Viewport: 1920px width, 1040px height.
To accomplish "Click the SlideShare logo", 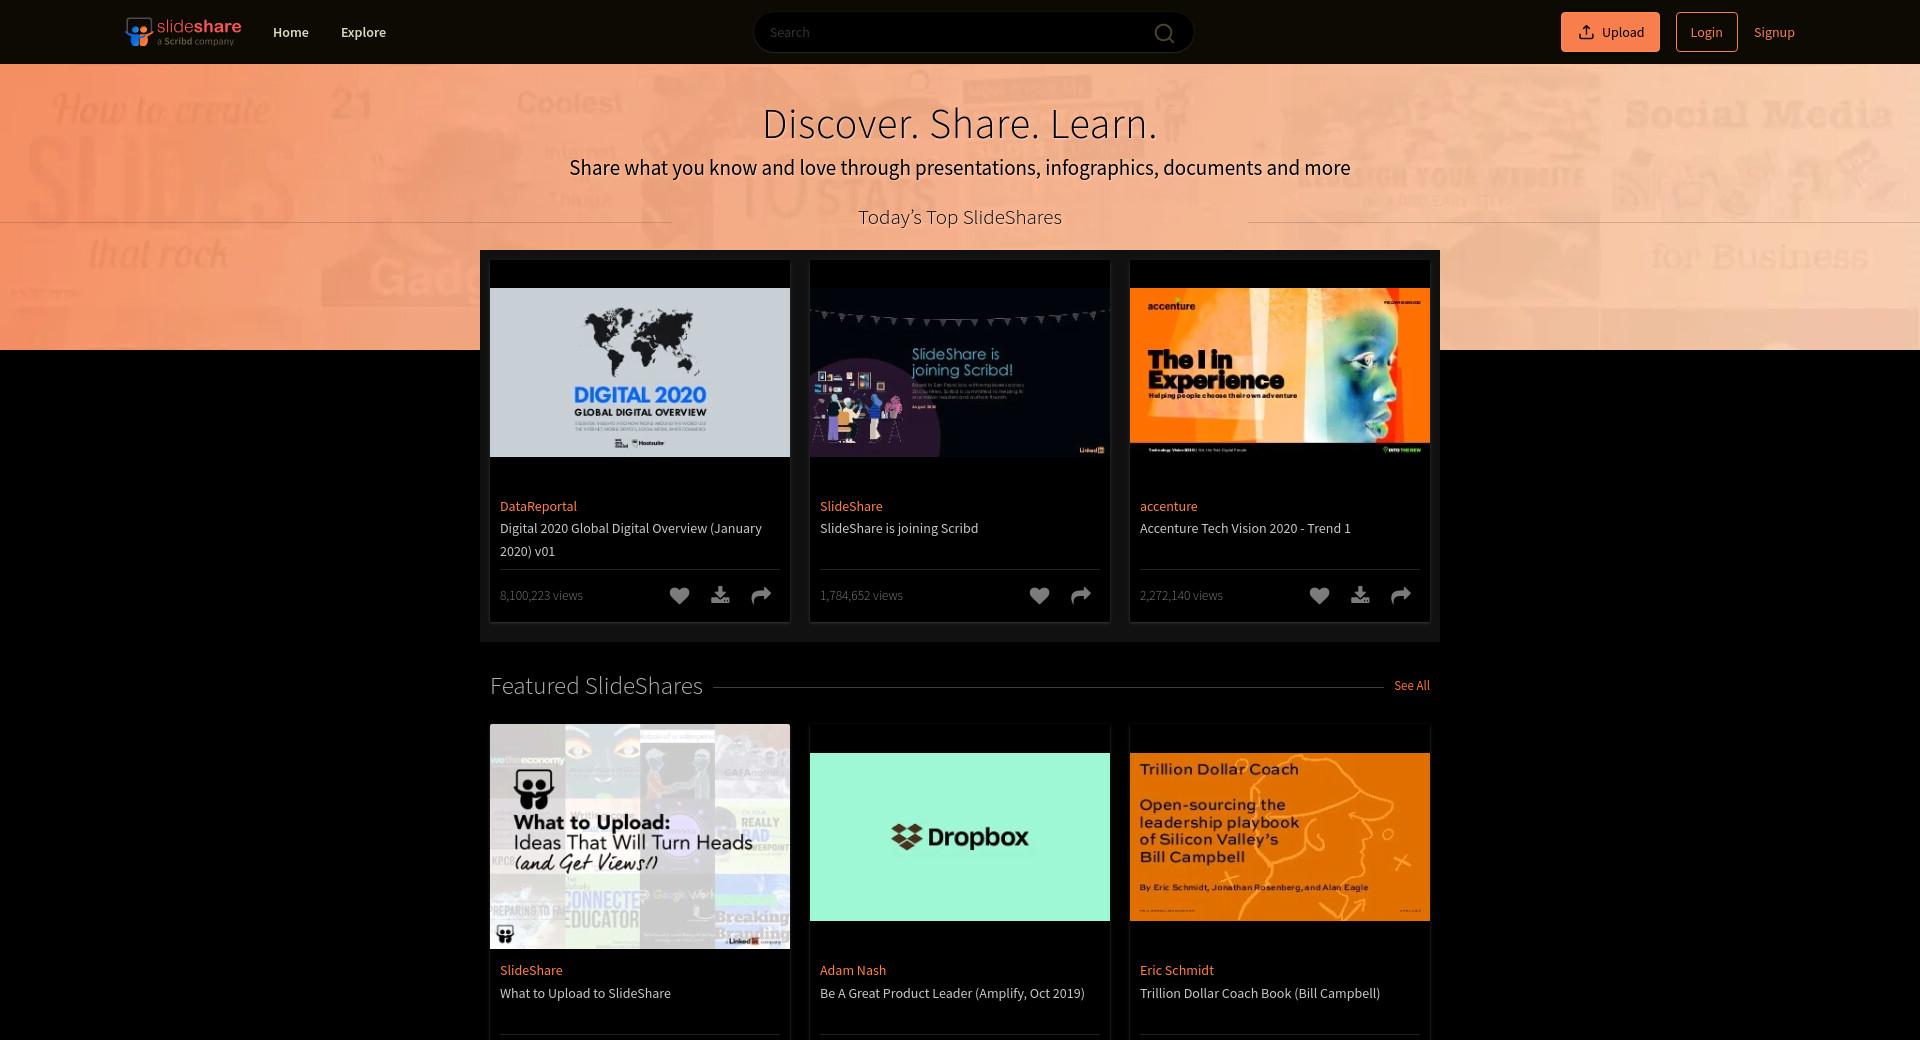I will coord(183,32).
